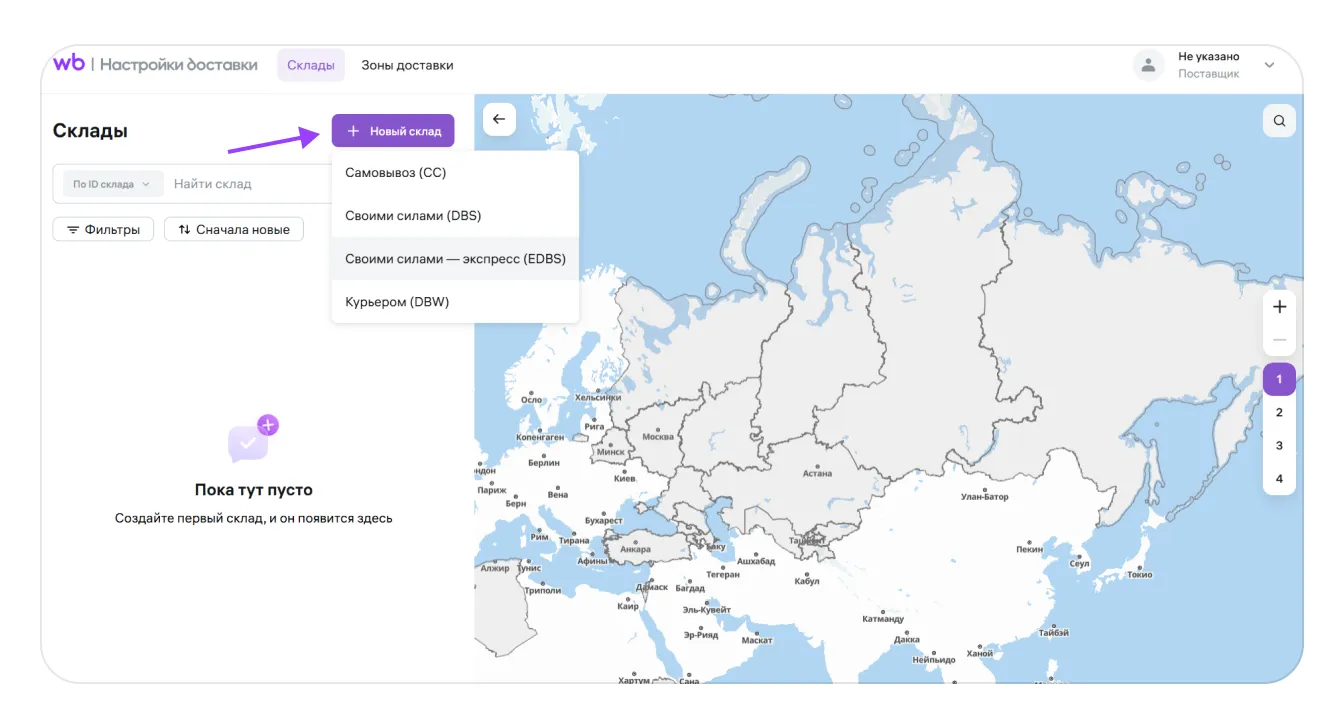Screen dimensions: 1344x726
Task: Expand the По ID склада dropdown
Action: coord(111,184)
